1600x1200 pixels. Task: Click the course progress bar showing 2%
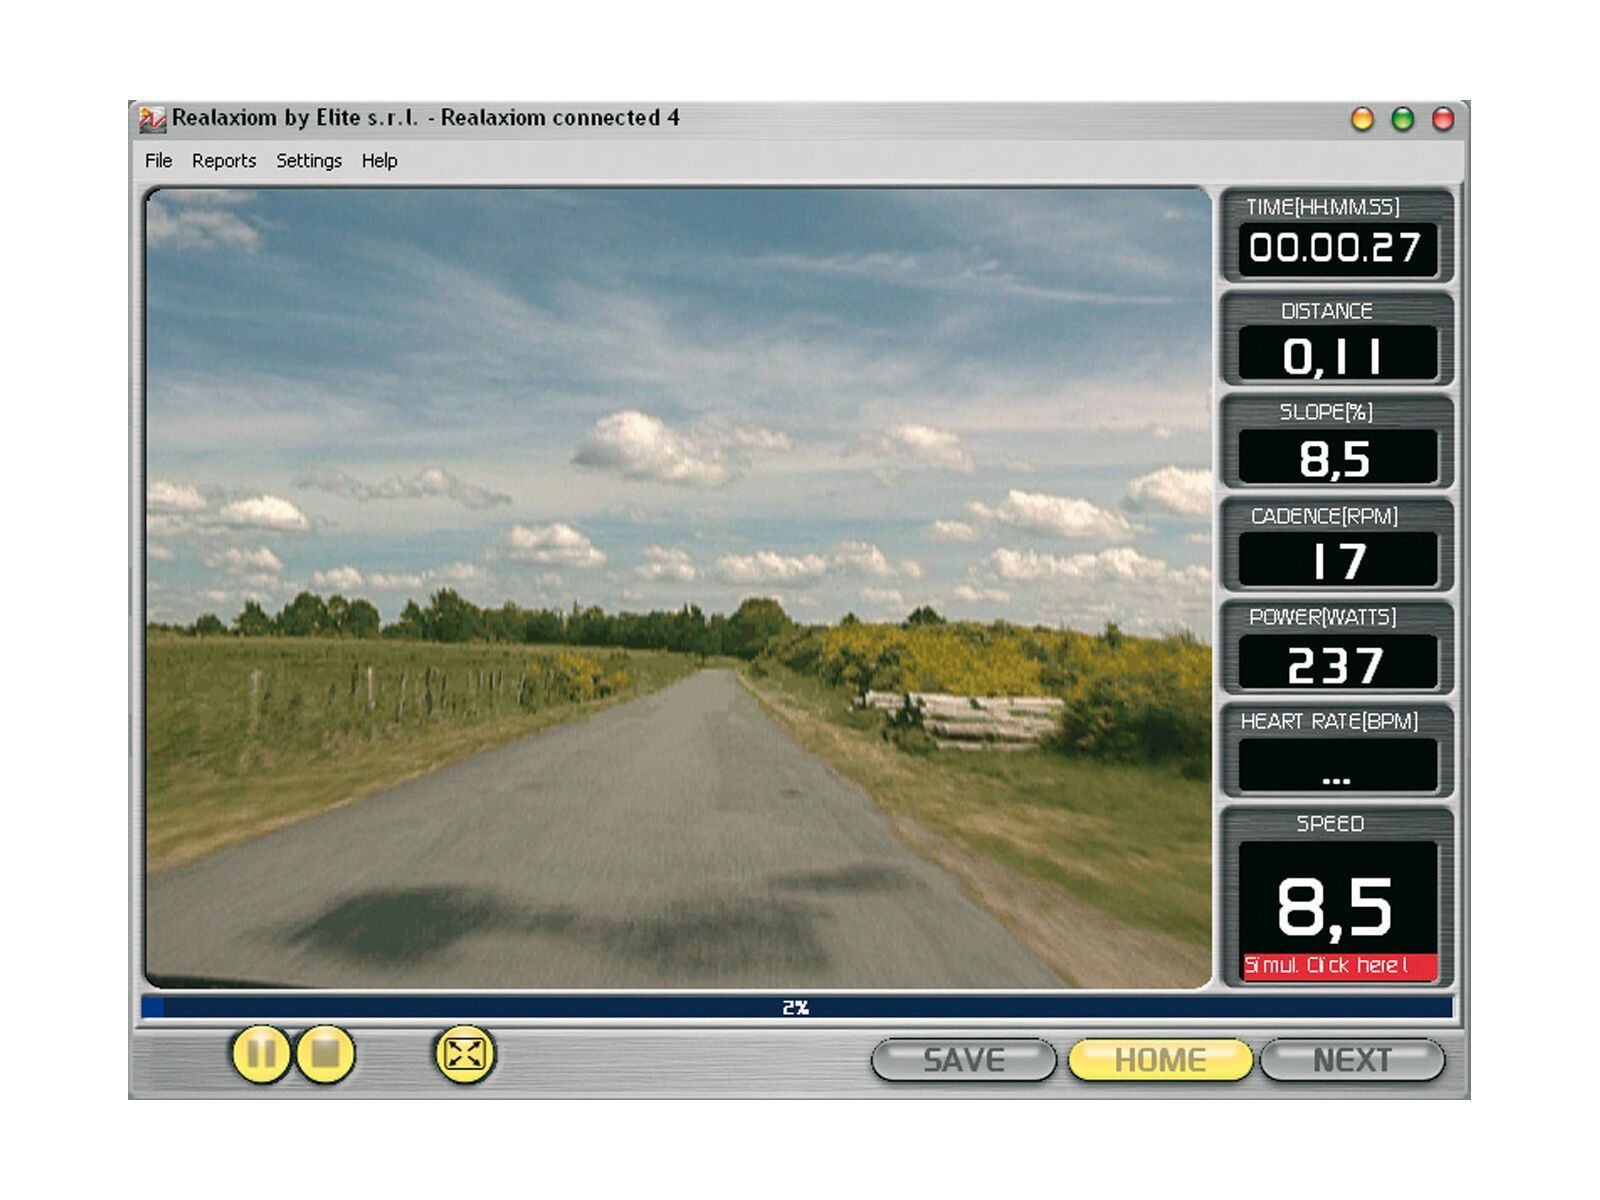[x=796, y=1007]
